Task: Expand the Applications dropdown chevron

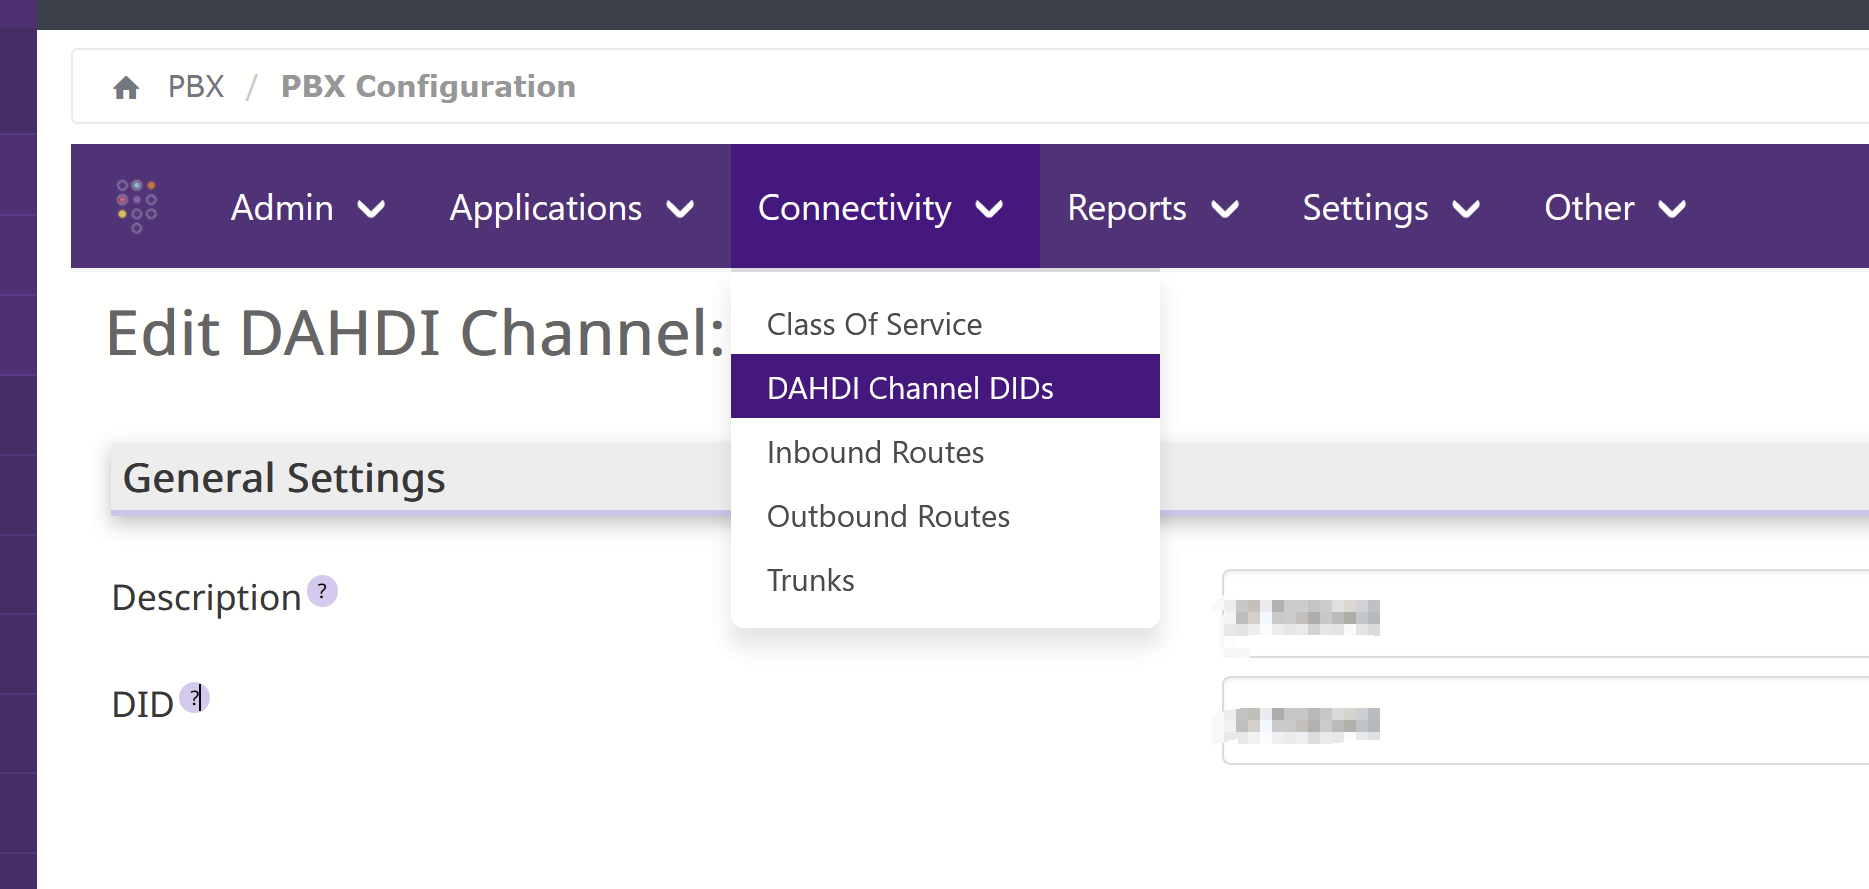Action: (x=680, y=209)
